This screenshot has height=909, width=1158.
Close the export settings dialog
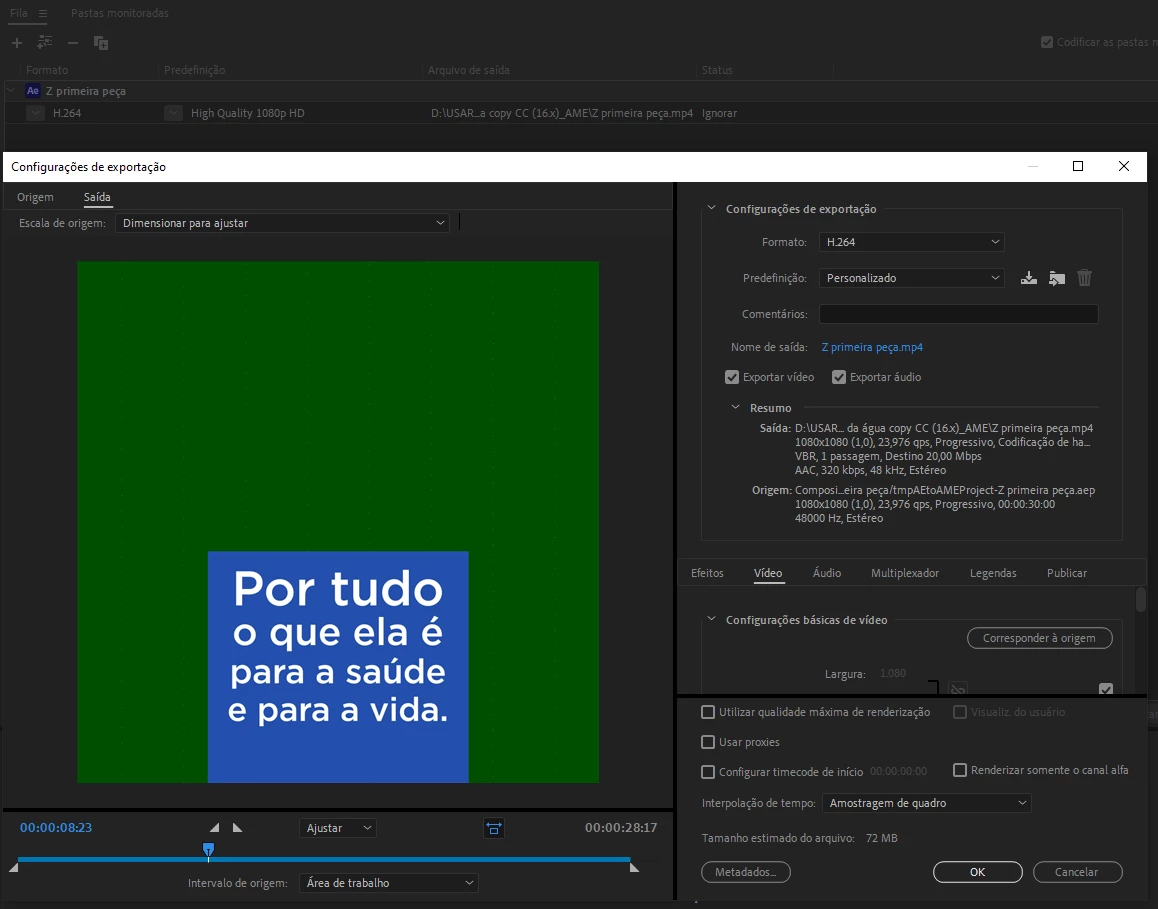point(1123,166)
